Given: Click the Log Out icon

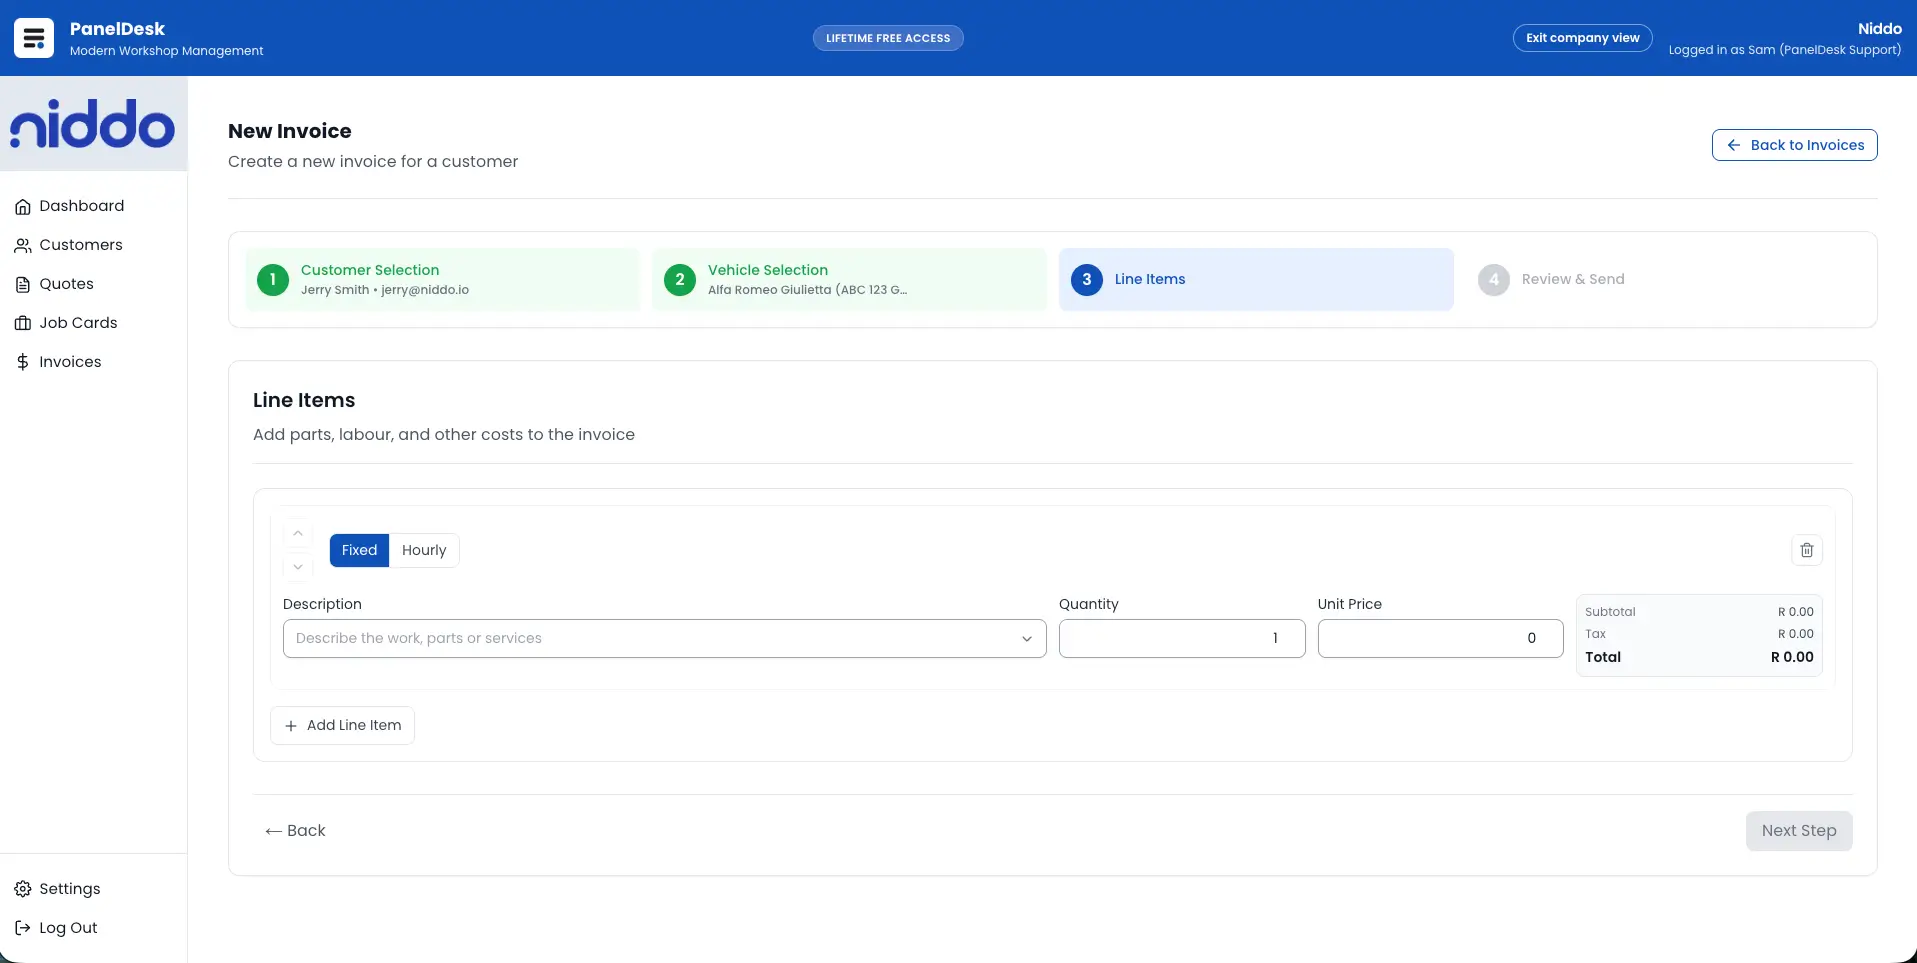Looking at the screenshot, I should point(23,928).
